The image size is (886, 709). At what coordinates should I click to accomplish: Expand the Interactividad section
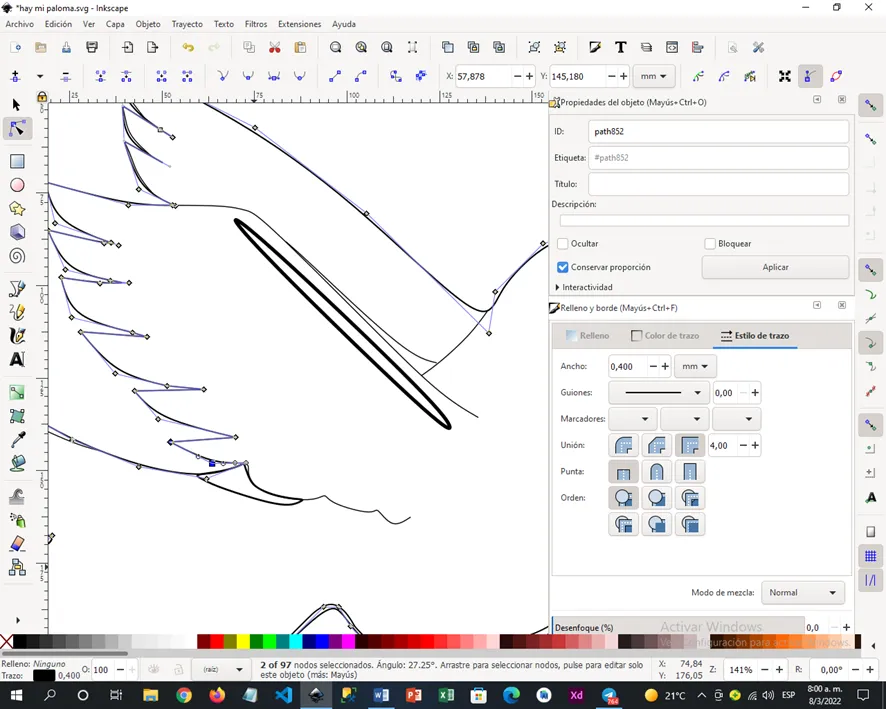click(584, 287)
